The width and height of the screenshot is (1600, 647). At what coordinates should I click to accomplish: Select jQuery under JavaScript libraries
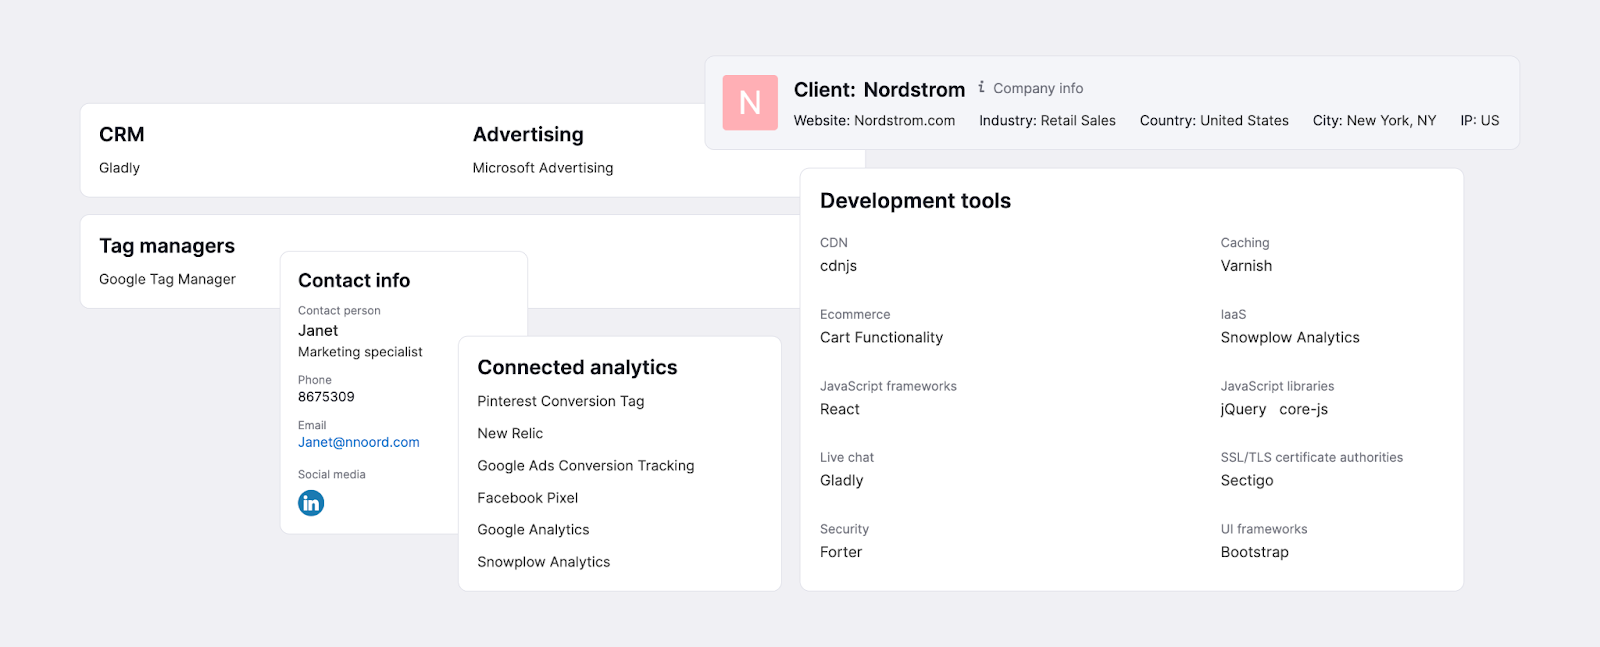tap(1243, 409)
